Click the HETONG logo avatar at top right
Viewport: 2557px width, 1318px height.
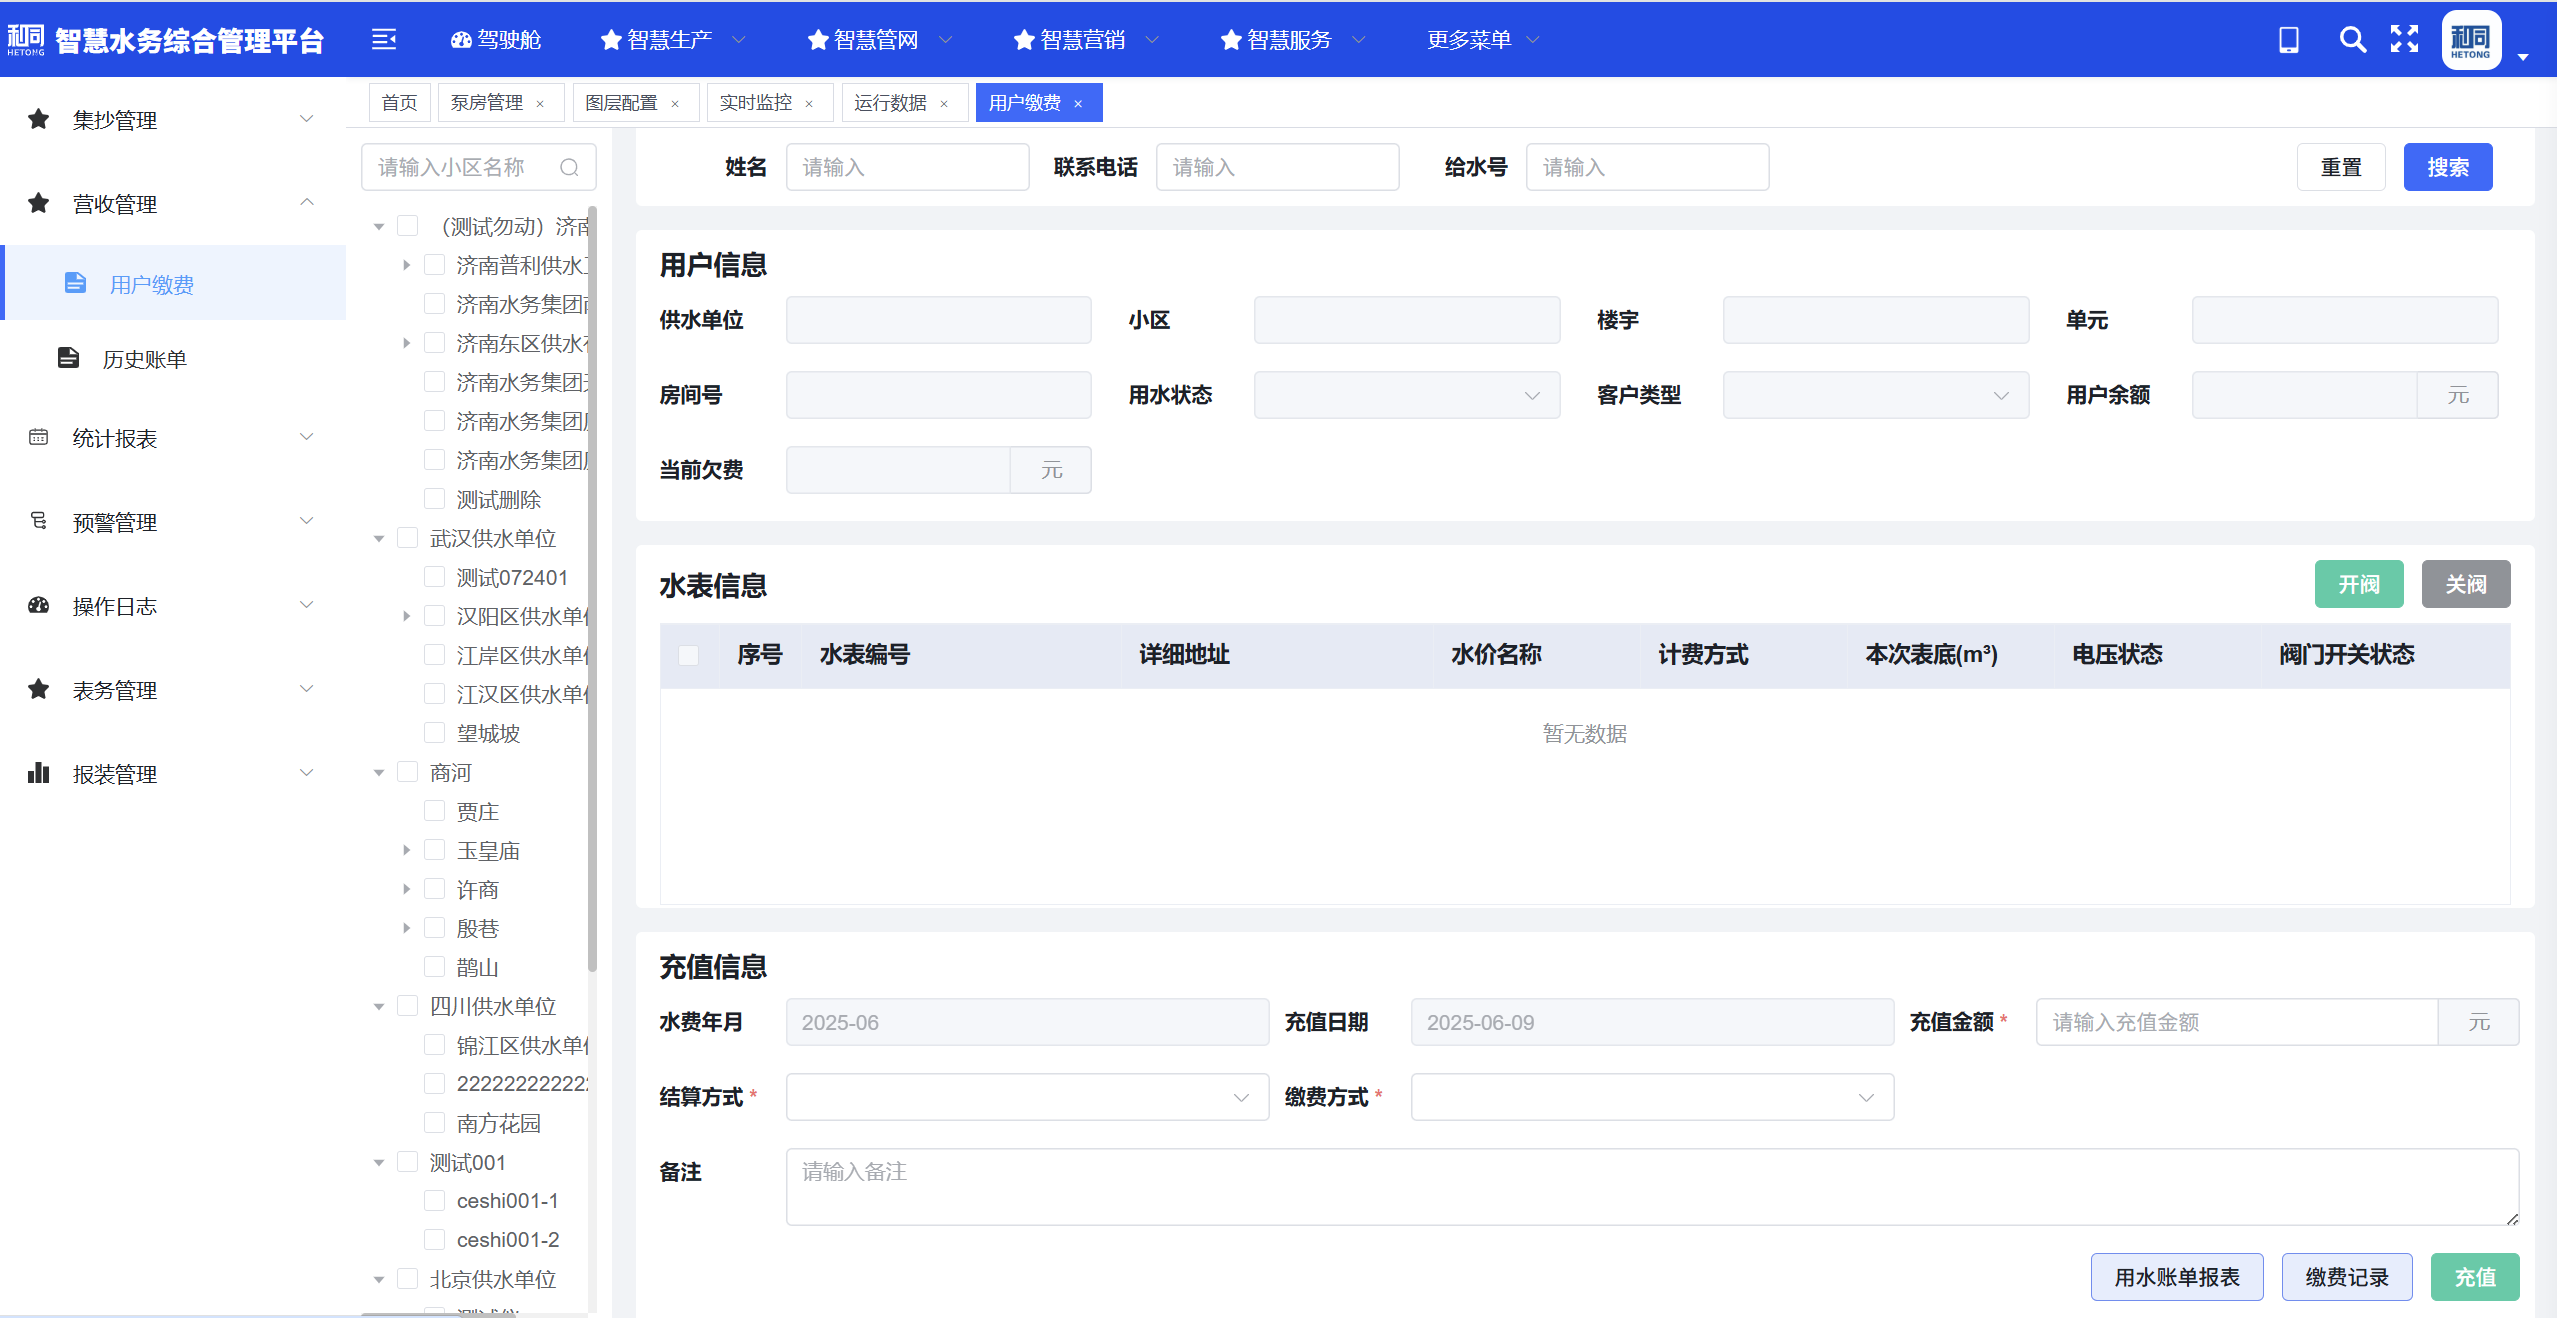2469,39
